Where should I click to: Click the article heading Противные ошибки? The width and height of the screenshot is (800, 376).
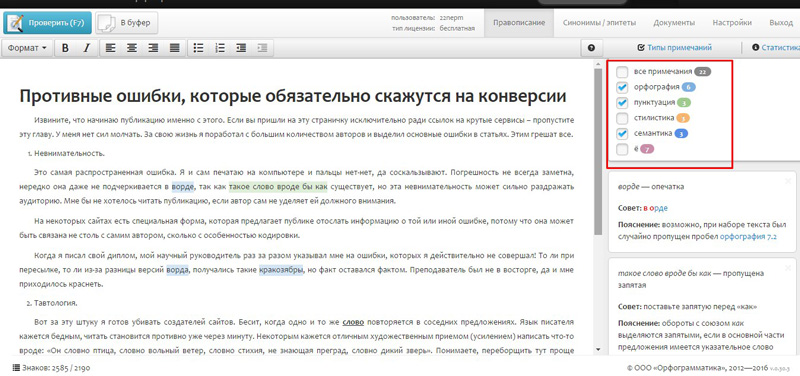click(292, 96)
